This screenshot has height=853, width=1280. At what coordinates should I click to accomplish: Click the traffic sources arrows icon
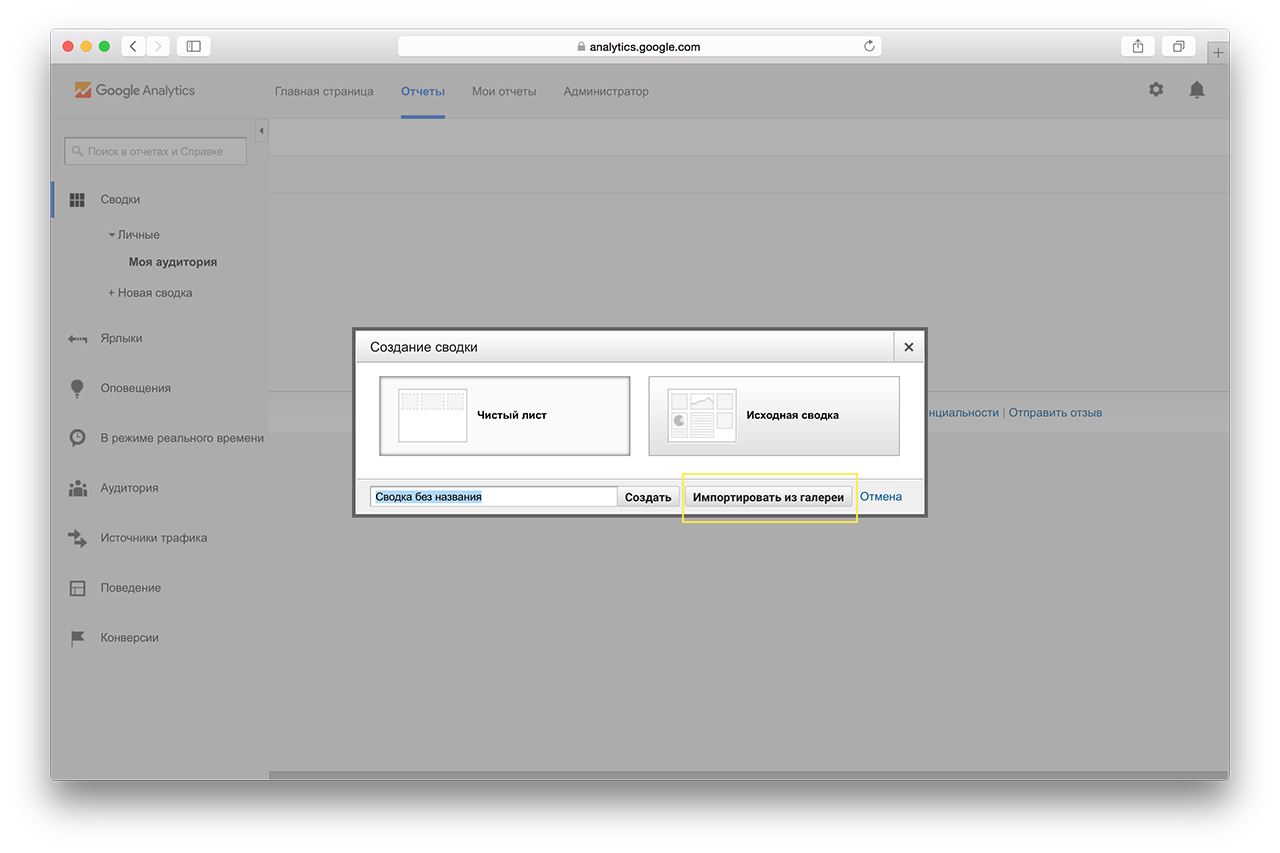coord(77,538)
